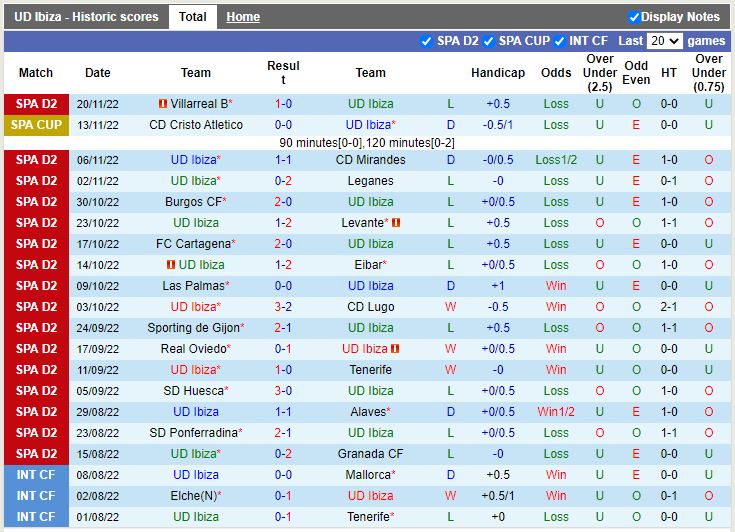
Task: Click the Match column header
Action: (36, 73)
